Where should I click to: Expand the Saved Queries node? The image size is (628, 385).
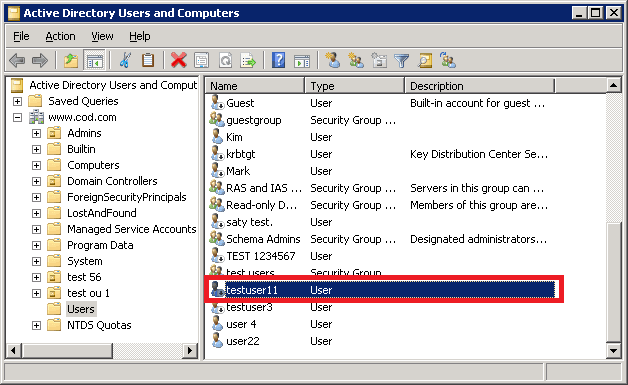[17, 101]
